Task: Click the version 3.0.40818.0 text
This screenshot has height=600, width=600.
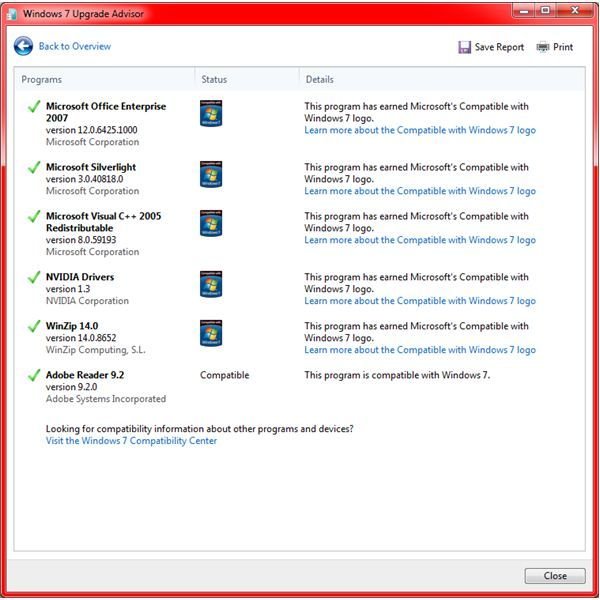Action: pyautogui.click(x=85, y=179)
